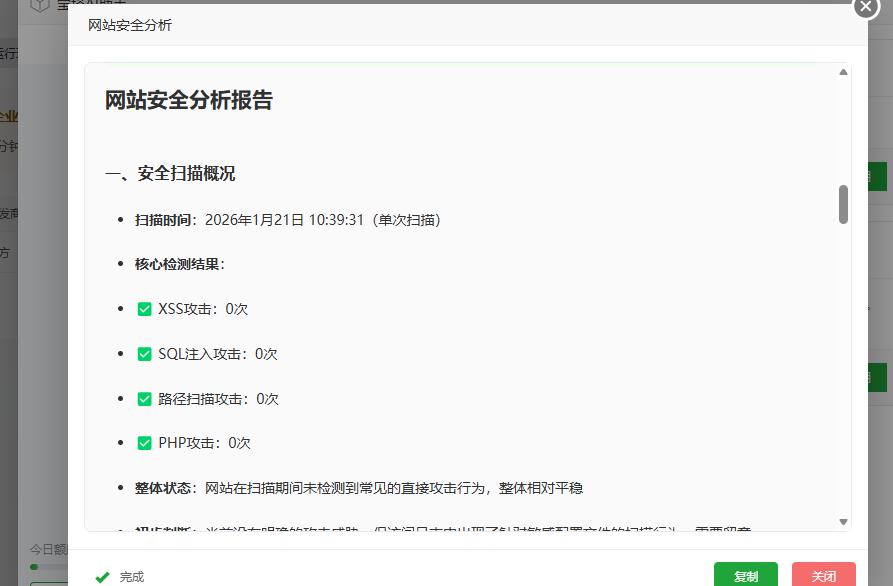Click the circular X icon atop the dialog
The image size is (893, 586).
(x=864, y=8)
